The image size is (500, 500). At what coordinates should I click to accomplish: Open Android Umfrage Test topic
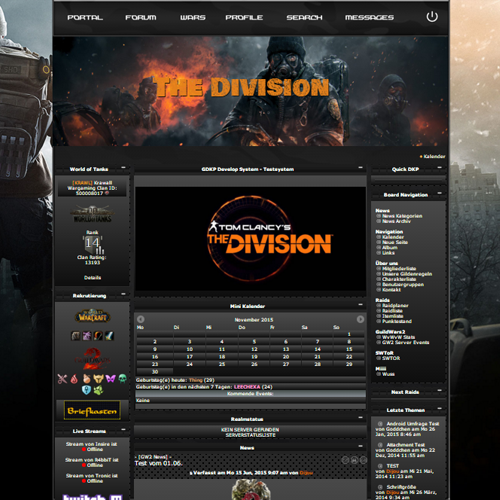413,424
